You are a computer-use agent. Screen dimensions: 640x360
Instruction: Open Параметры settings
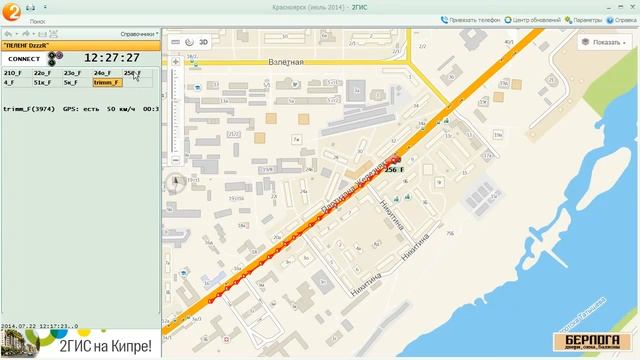click(x=583, y=20)
